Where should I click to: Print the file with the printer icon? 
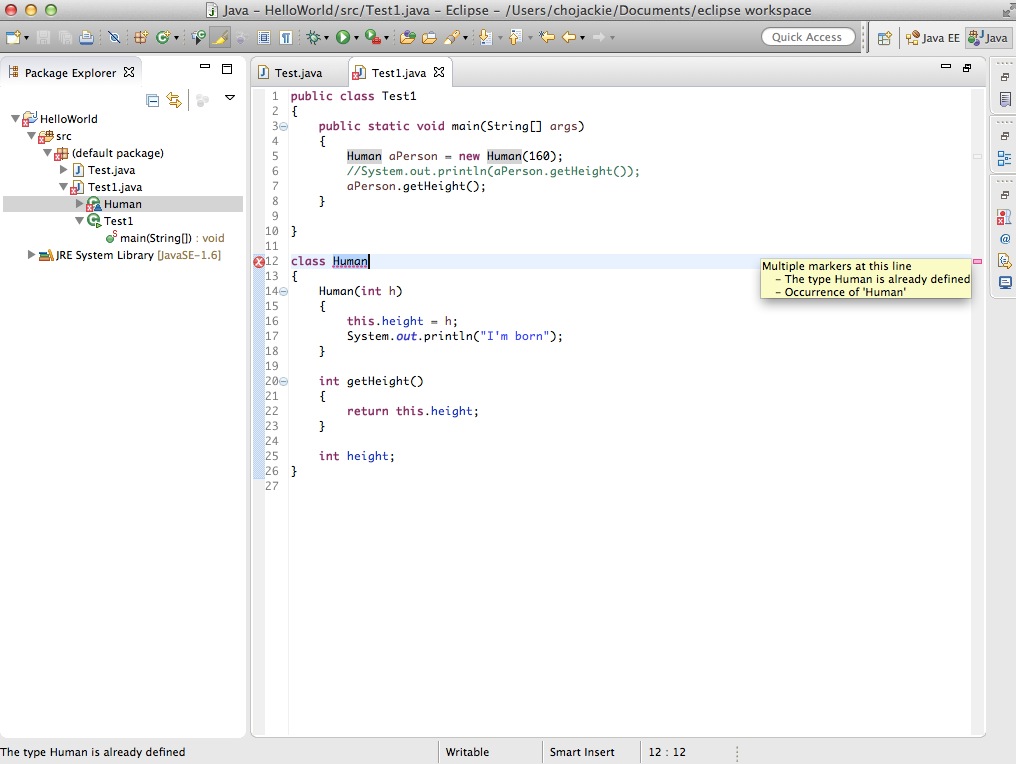click(x=86, y=37)
